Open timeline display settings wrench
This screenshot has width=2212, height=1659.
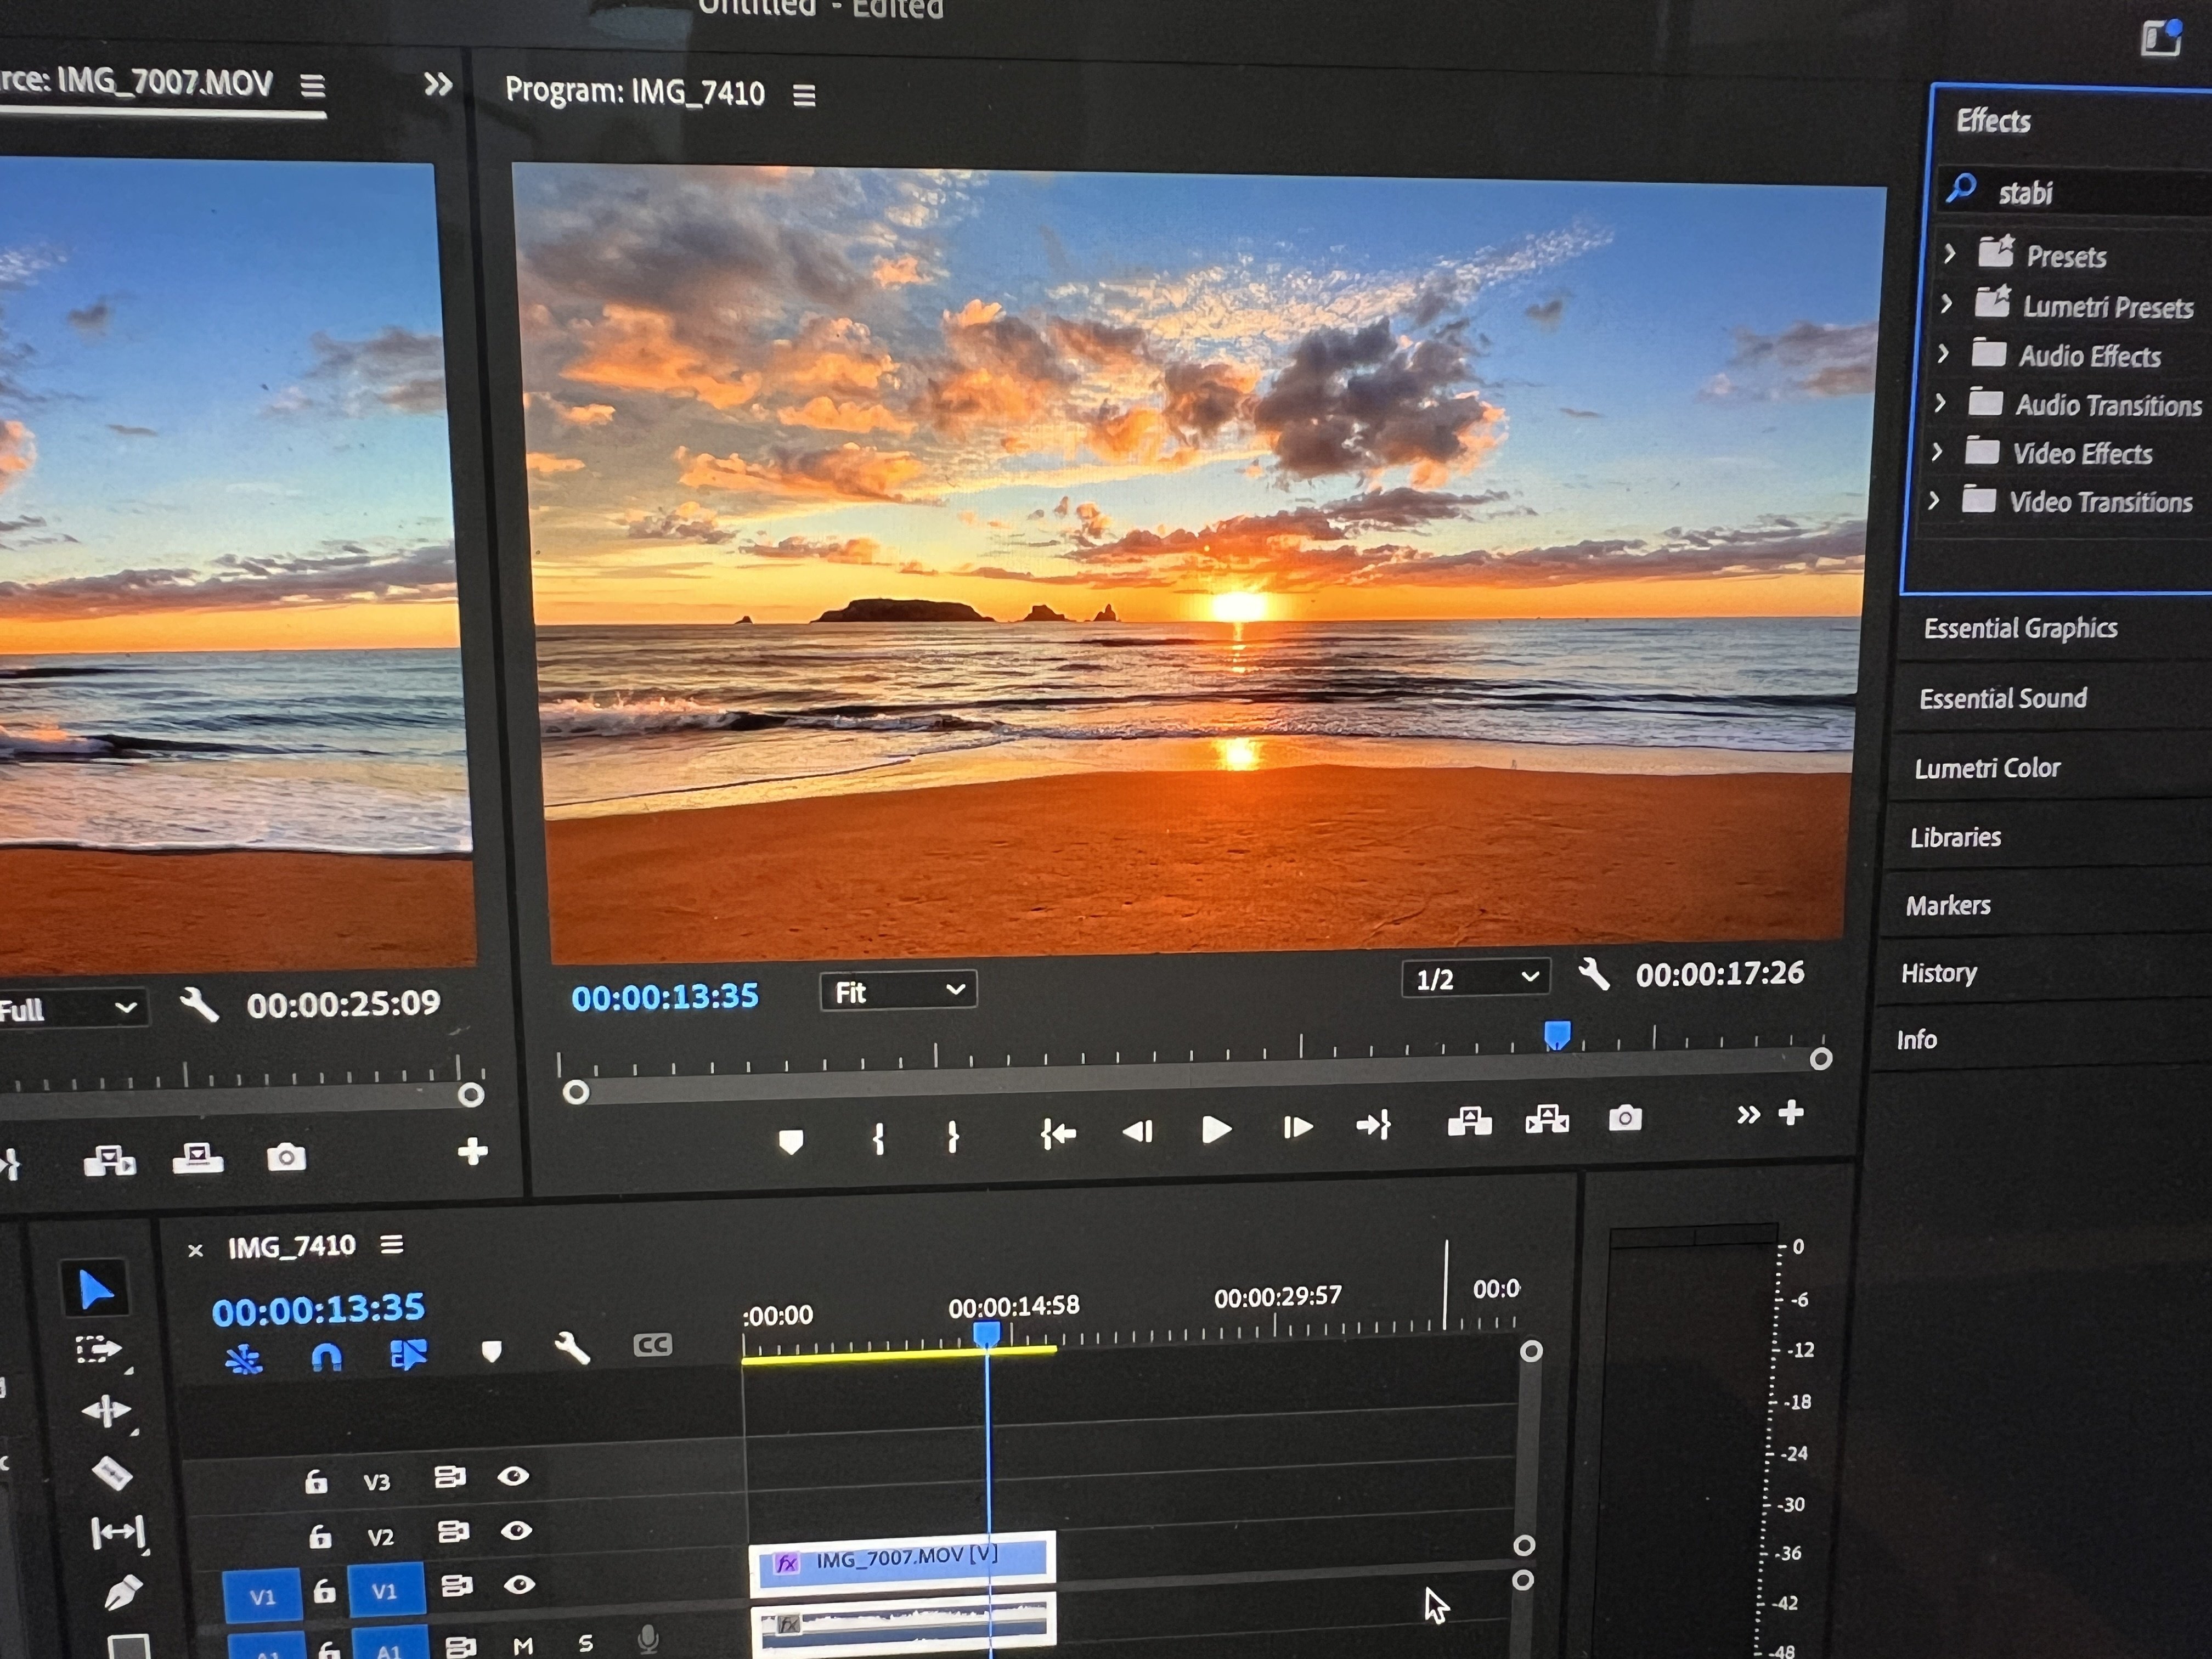click(x=572, y=1348)
